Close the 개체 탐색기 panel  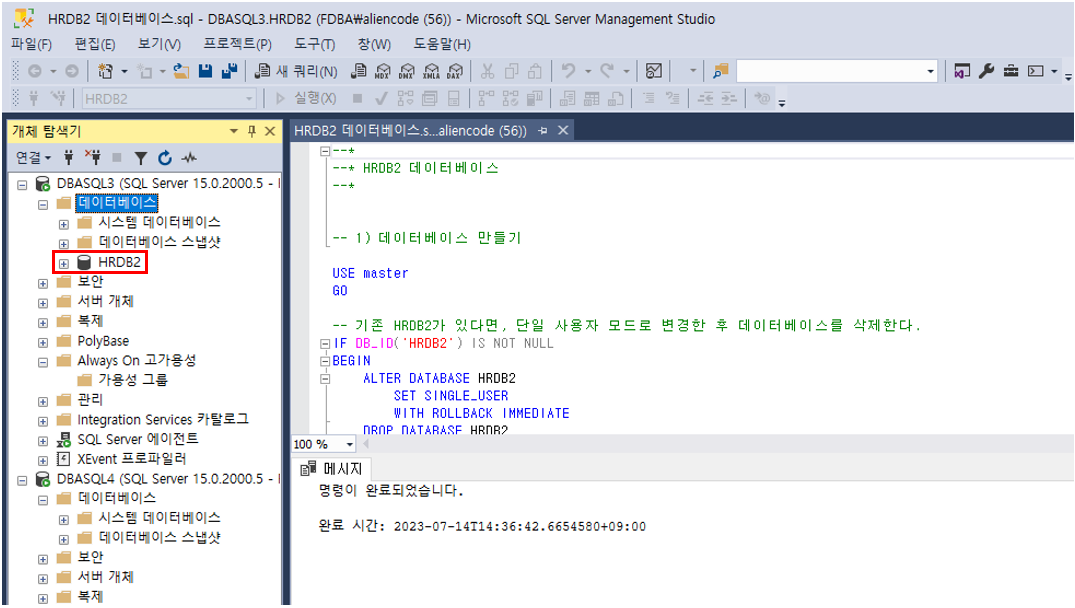[270, 131]
